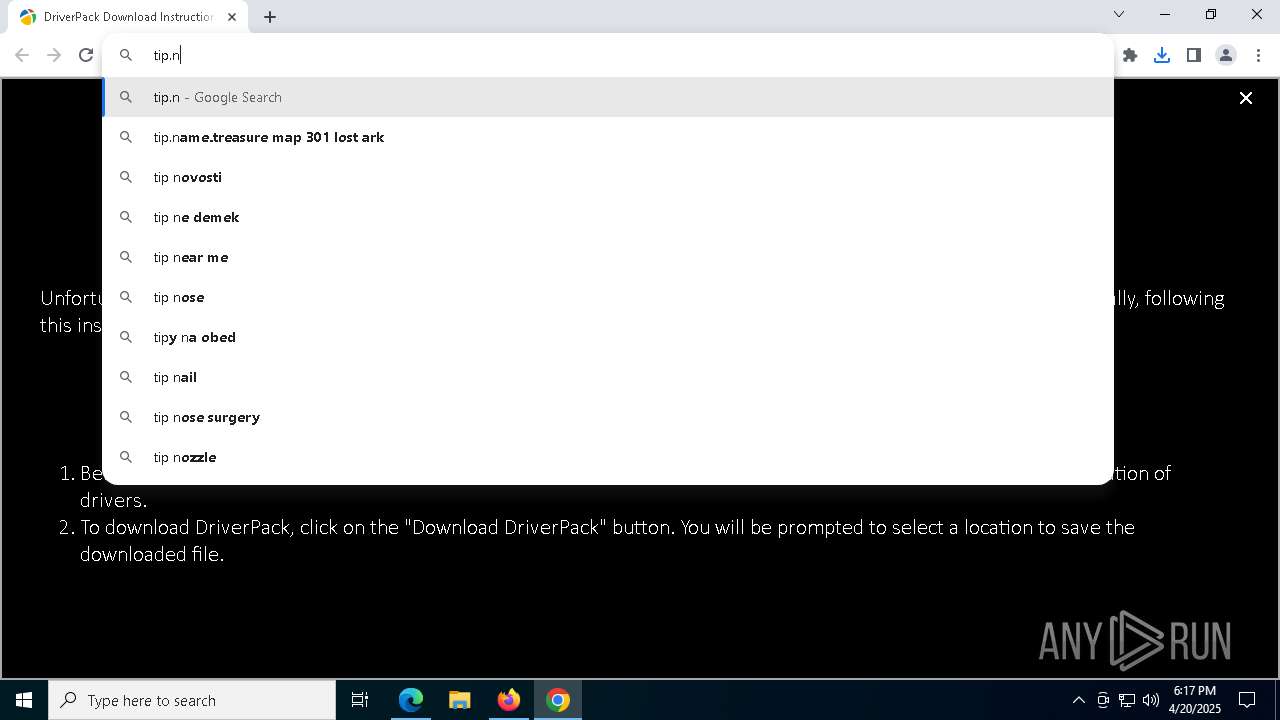The height and width of the screenshot is (720, 1280).
Task: Select the 'tip ne demek' suggestion
Action: (x=608, y=217)
